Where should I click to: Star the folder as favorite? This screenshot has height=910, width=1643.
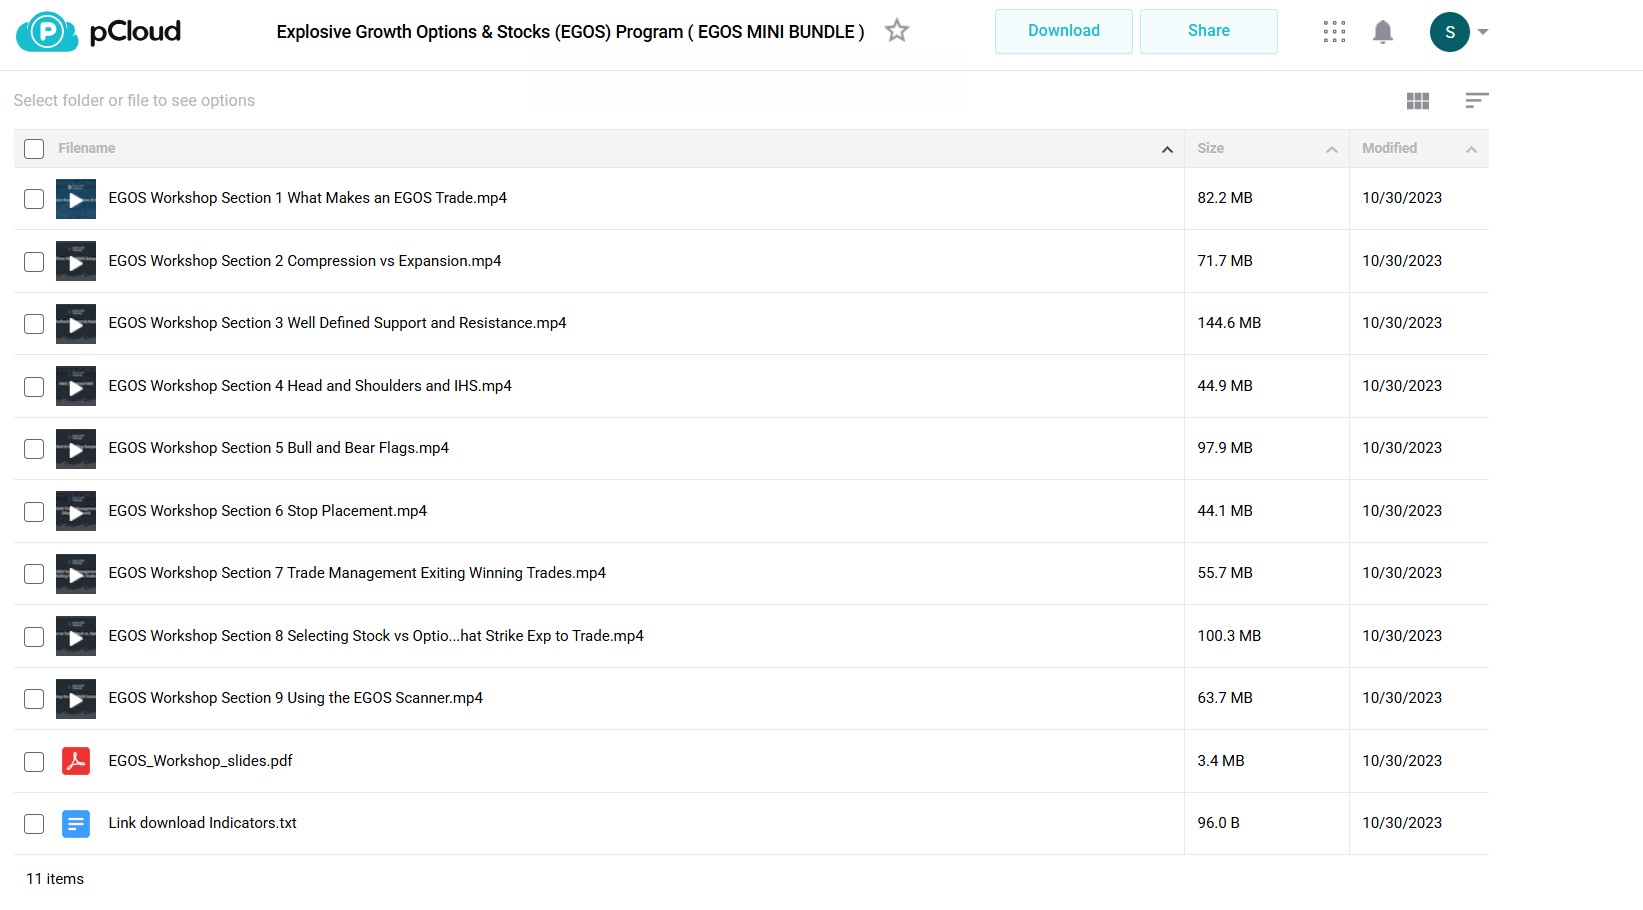pyautogui.click(x=897, y=31)
